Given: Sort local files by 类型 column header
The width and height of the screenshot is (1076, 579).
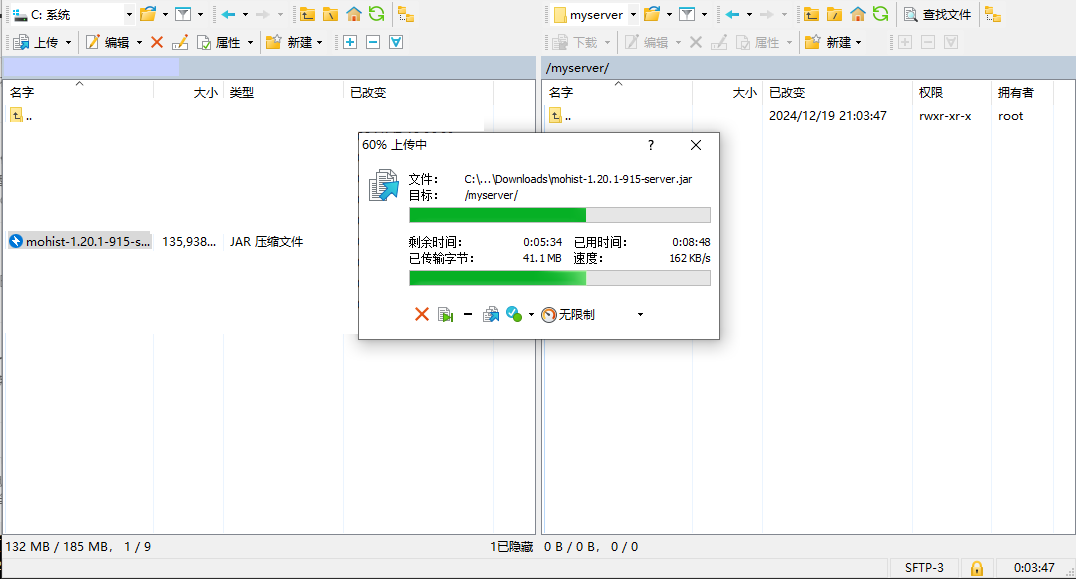Looking at the screenshot, I should (242, 92).
